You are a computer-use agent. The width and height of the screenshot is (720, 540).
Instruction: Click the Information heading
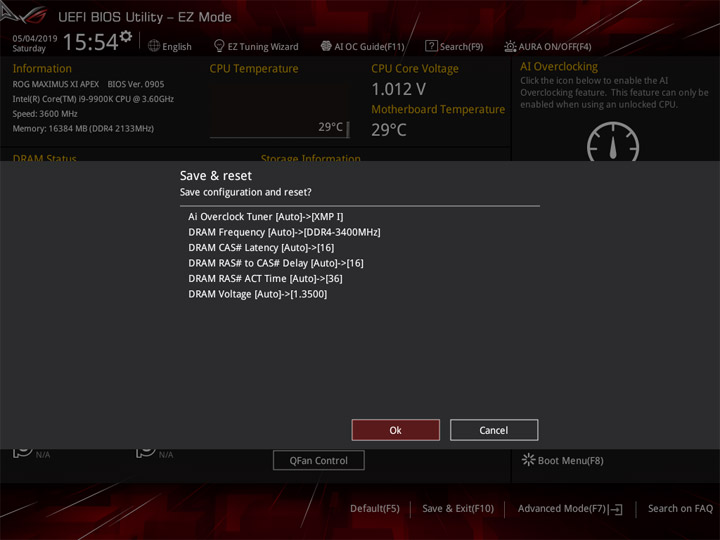tap(42, 68)
